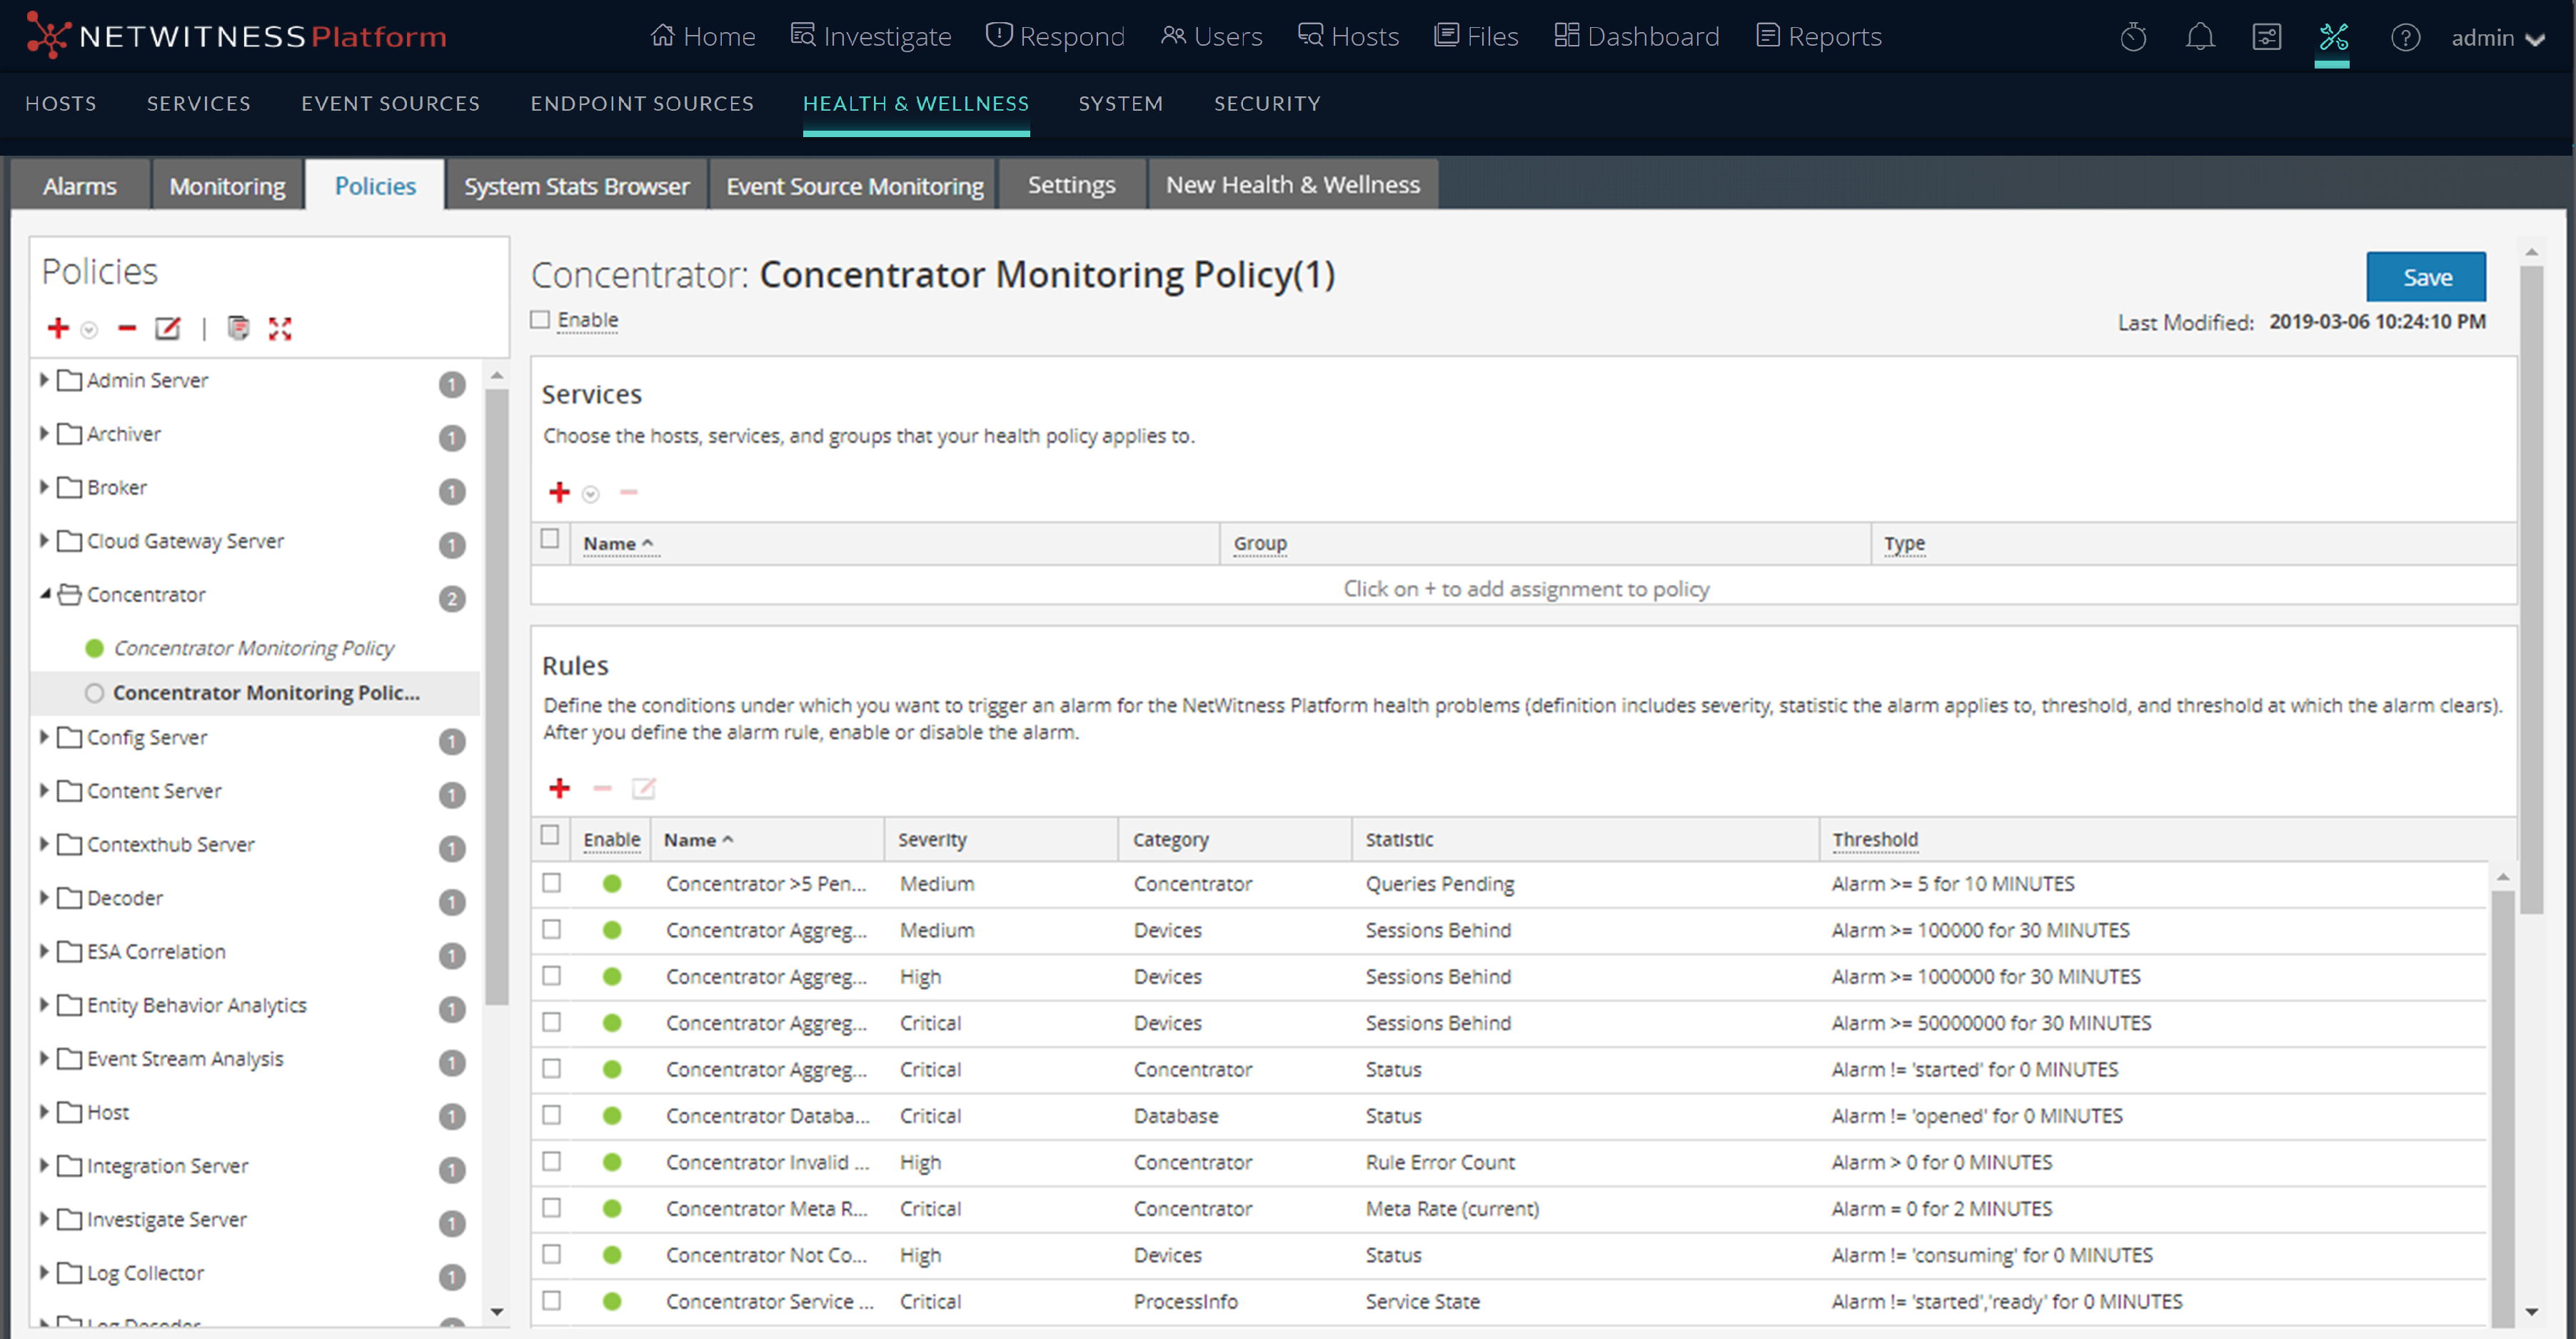Add a rule with red plus in Rules
Image resolution: width=2576 pixels, height=1339 pixels.
(x=559, y=788)
